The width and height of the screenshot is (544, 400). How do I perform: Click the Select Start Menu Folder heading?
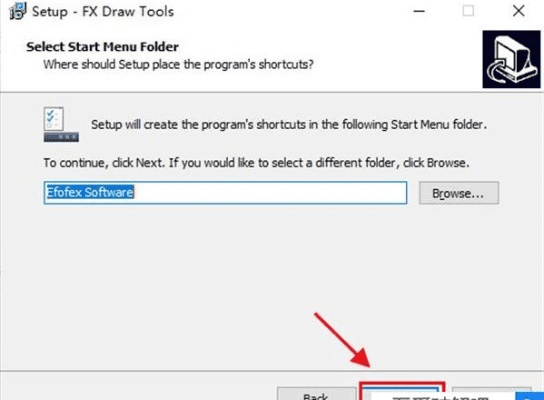coord(102,47)
